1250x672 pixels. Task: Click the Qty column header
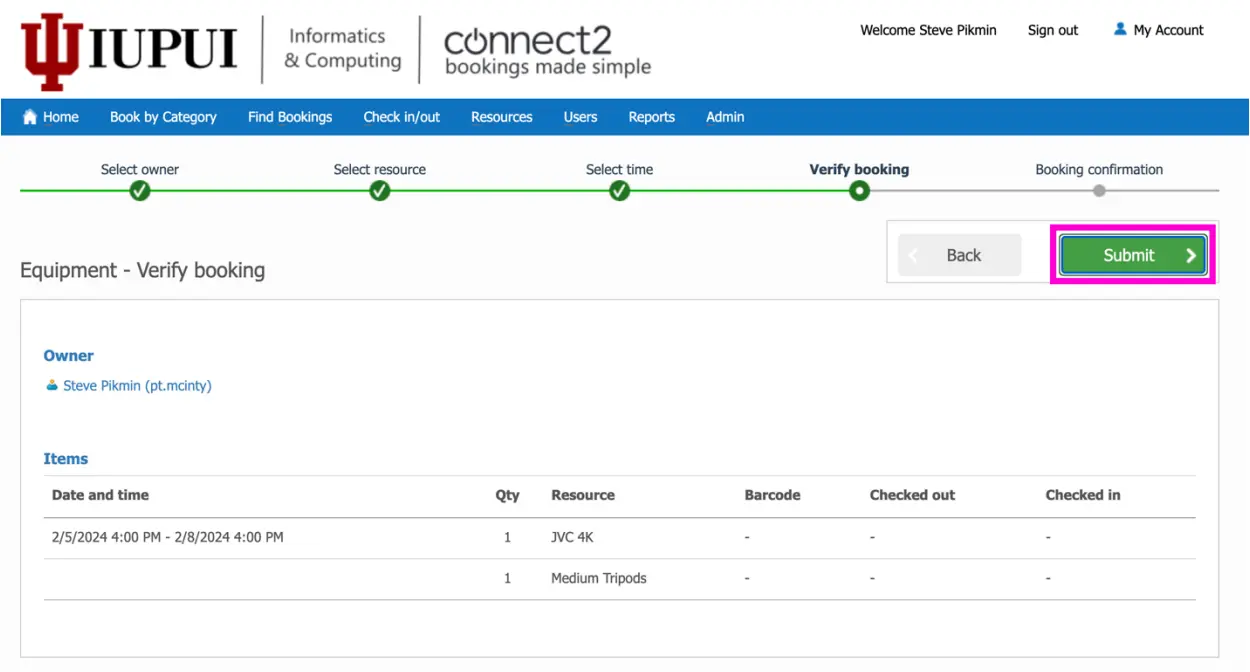(508, 495)
